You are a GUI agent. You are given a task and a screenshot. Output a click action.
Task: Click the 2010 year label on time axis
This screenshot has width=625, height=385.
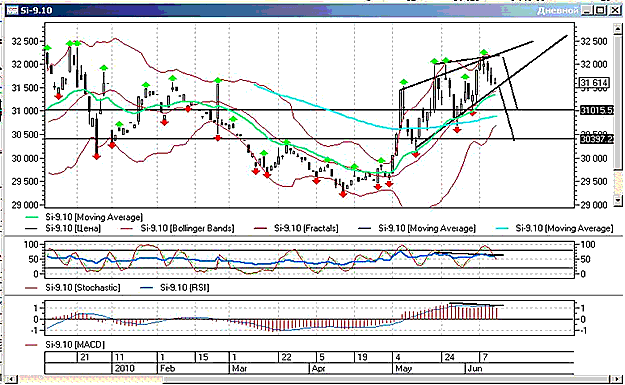(x=124, y=368)
